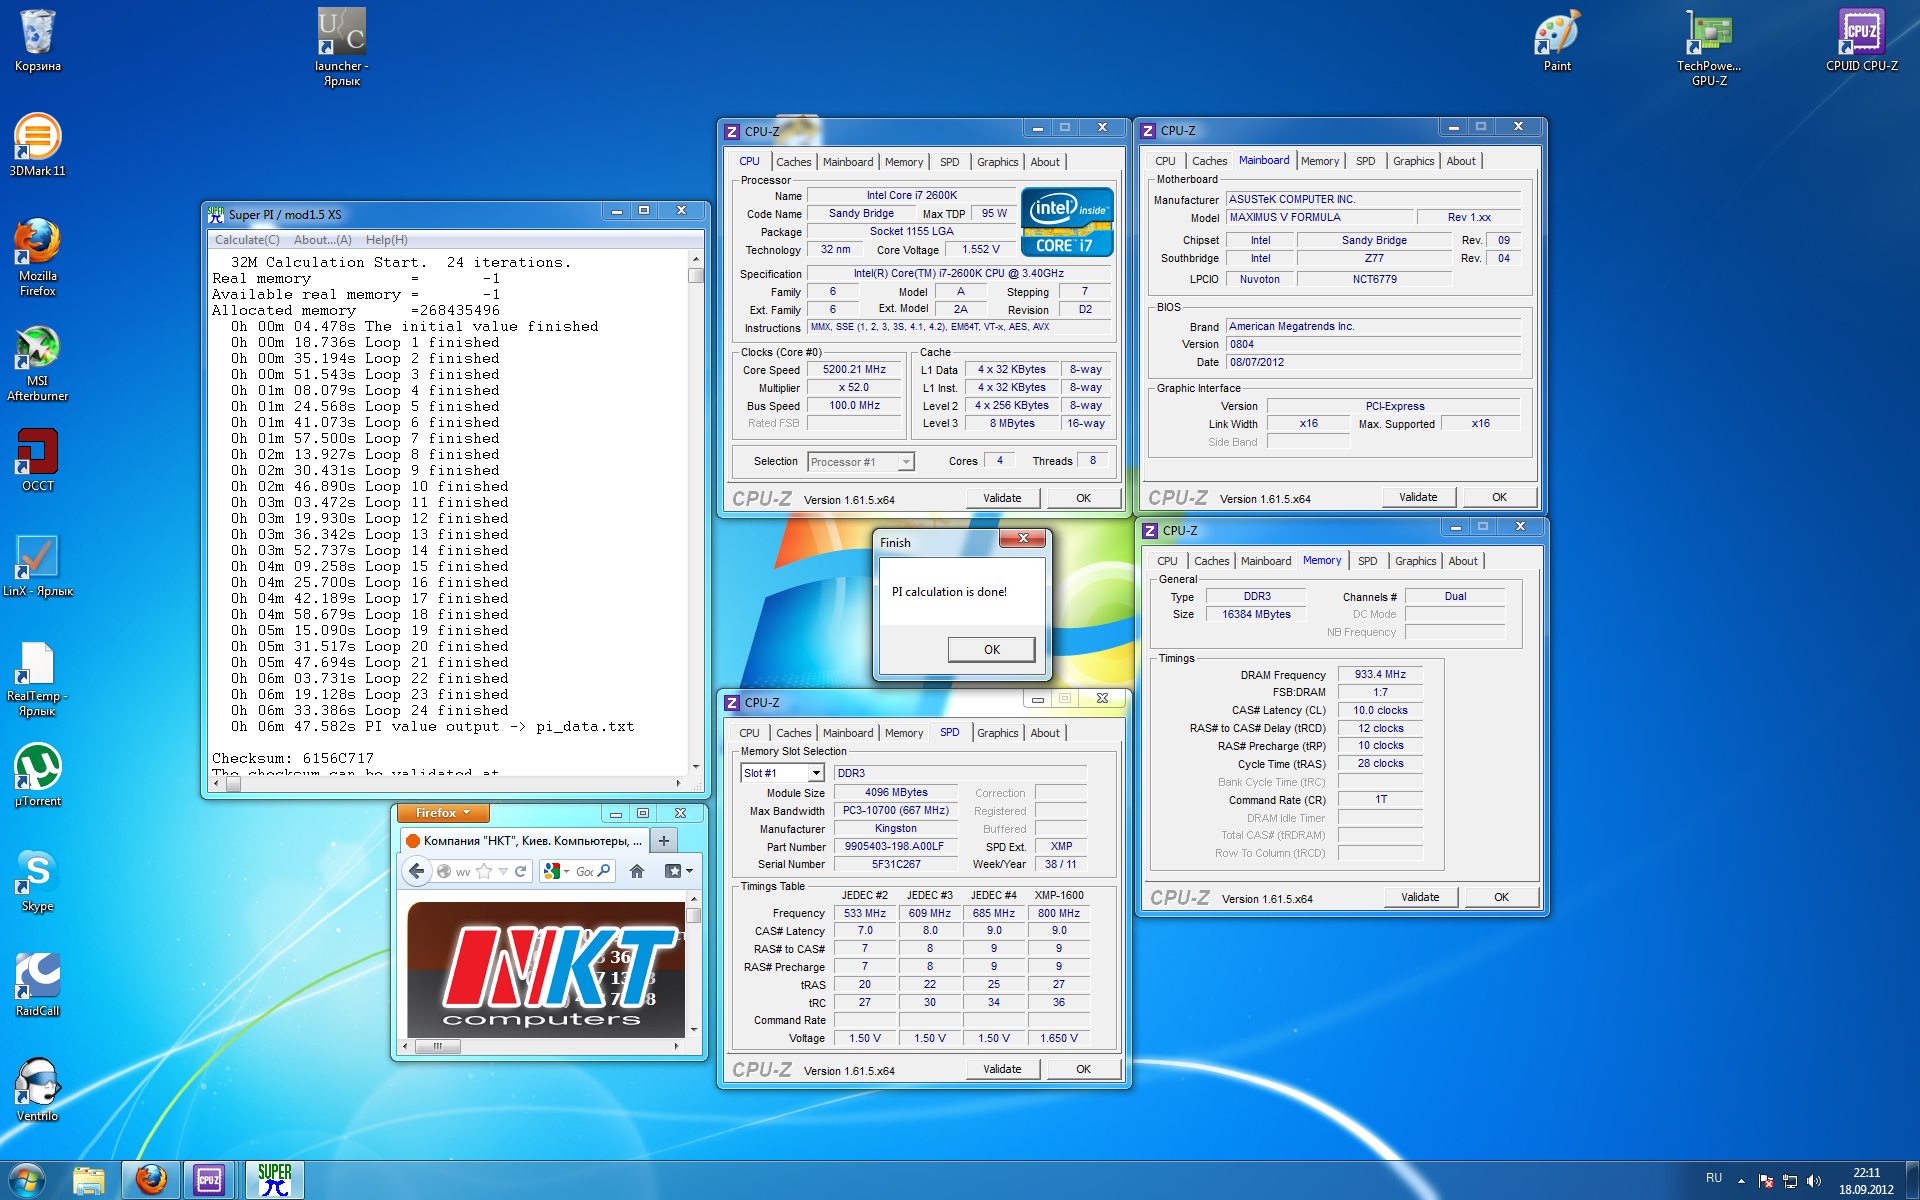Select Memory tab in top-left CPU-Z window
Viewport: 1920px width, 1200px height.
(x=904, y=162)
